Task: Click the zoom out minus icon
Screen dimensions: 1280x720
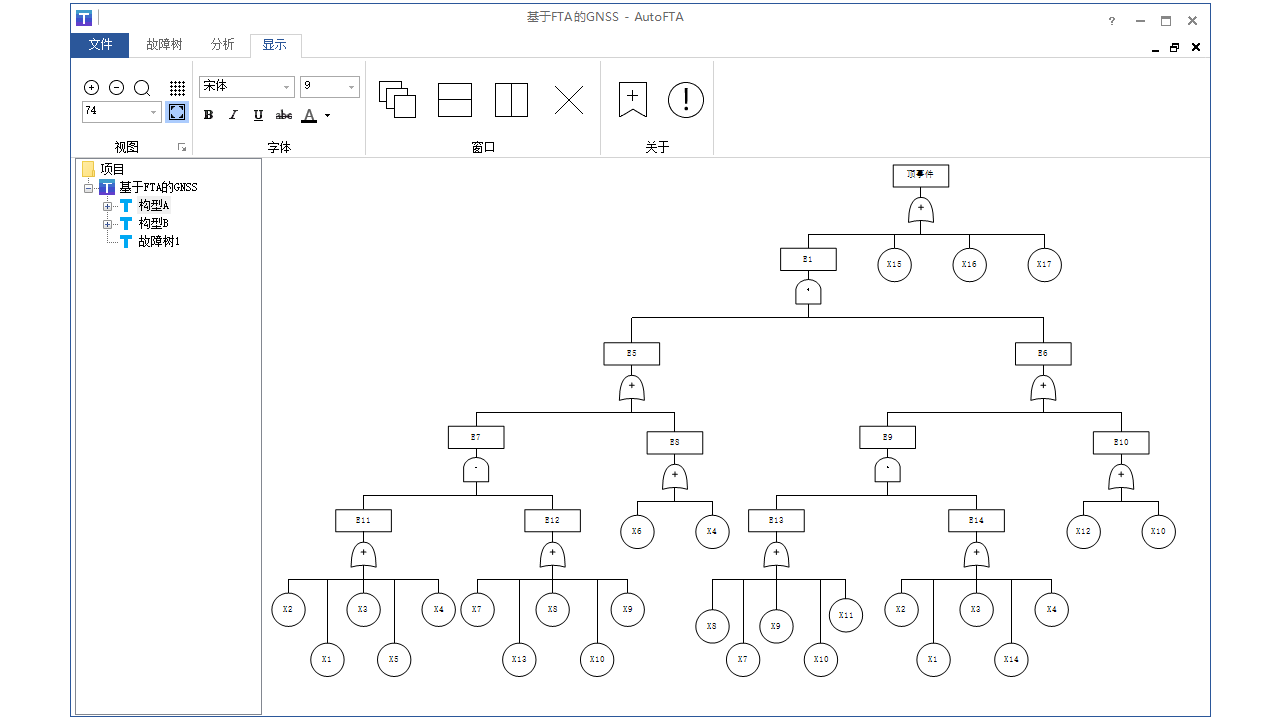Action: [x=116, y=88]
